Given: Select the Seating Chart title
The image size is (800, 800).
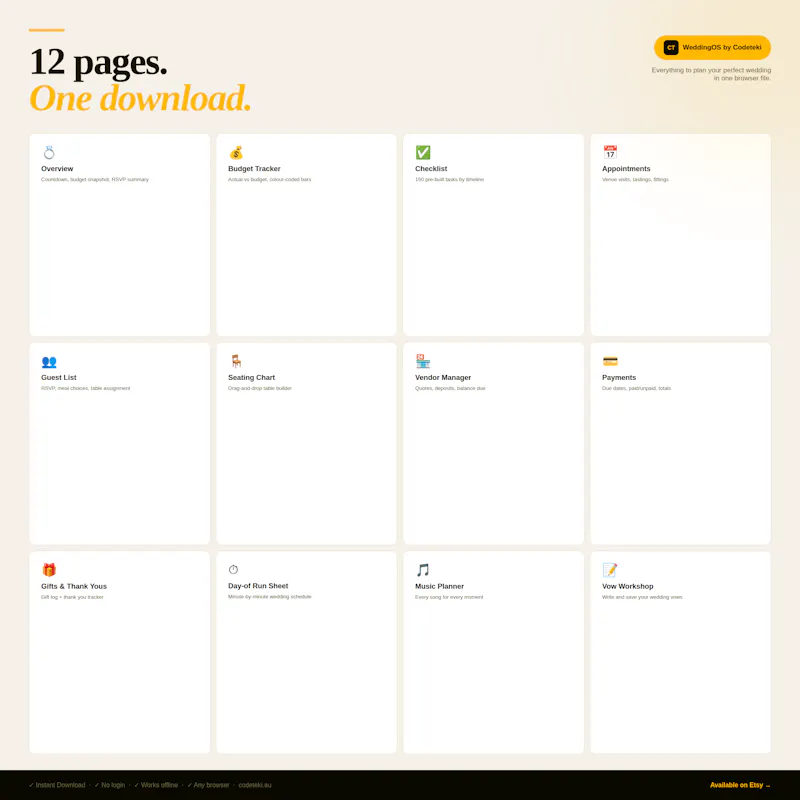Looking at the screenshot, I should click(x=252, y=378).
